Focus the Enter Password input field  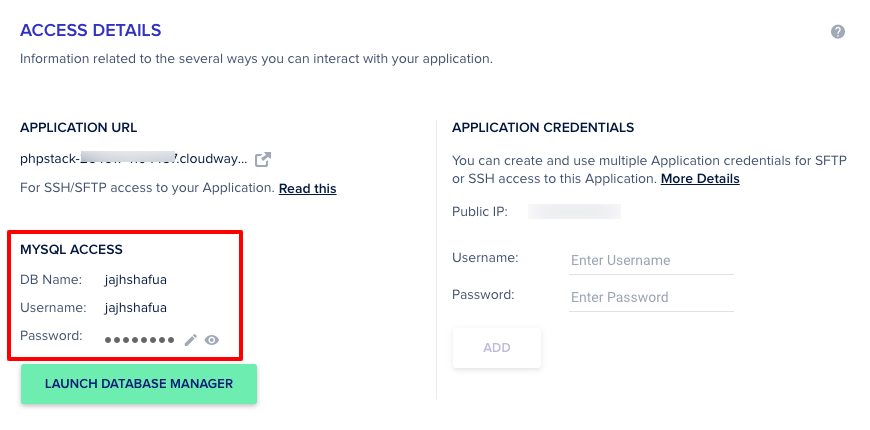[651, 297]
